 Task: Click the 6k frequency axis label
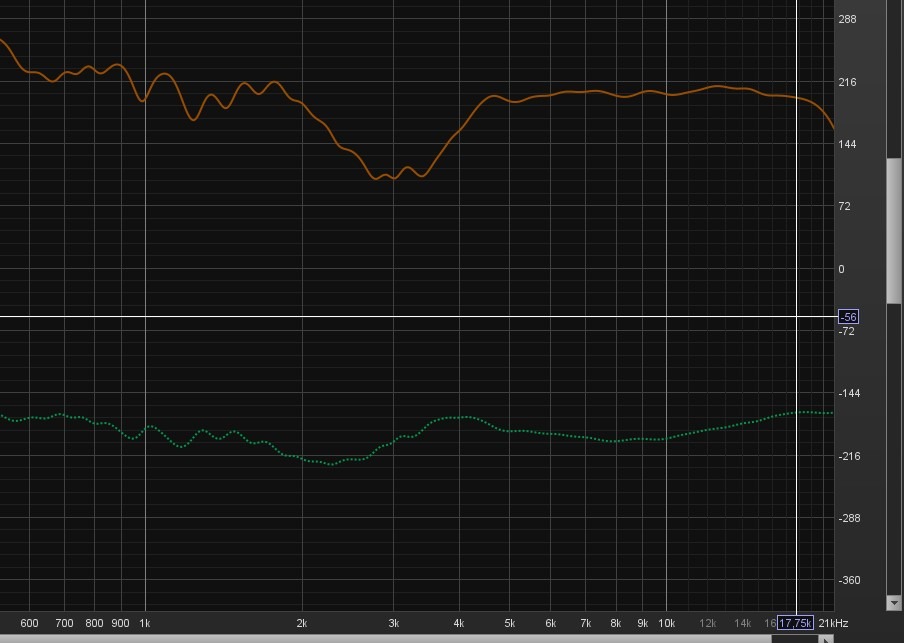(551, 623)
